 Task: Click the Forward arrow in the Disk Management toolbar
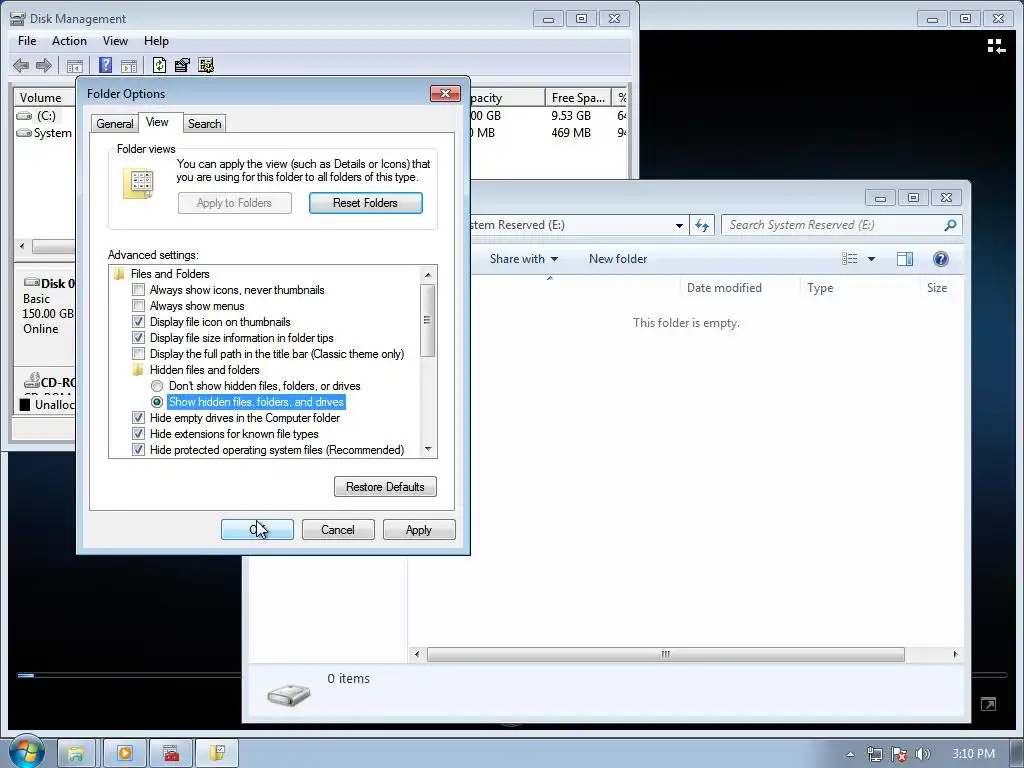pyautogui.click(x=44, y=65)
